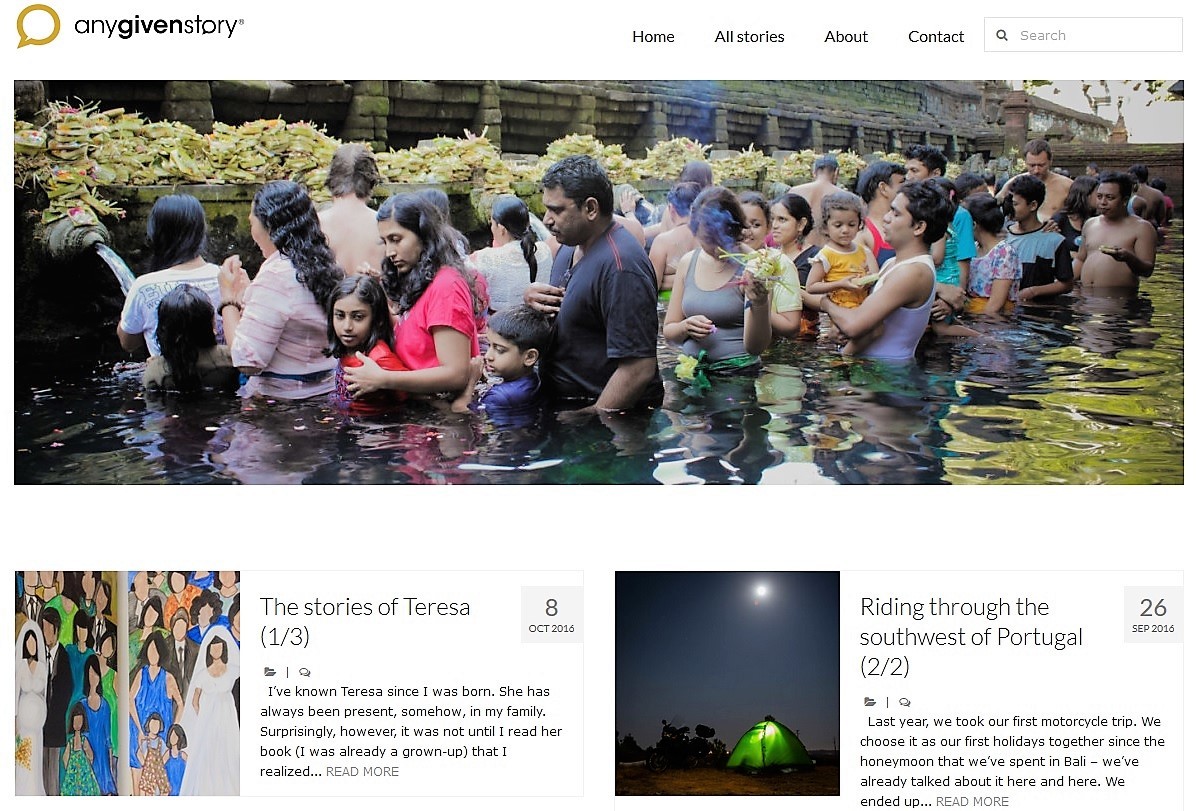Open the Bali temple hero image

tap(599, 282)
